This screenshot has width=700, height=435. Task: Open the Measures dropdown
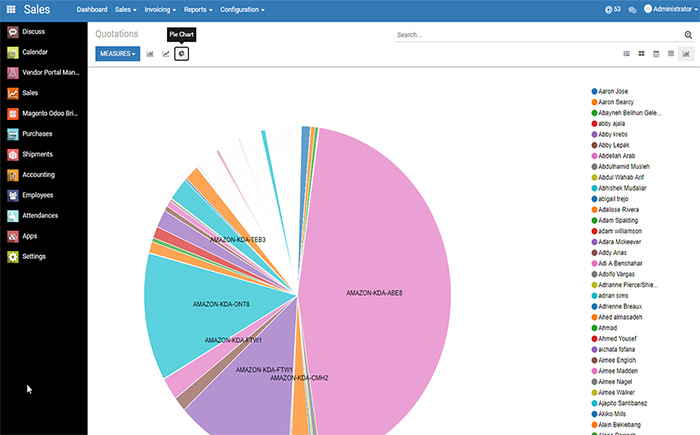[x=117, y=54]
